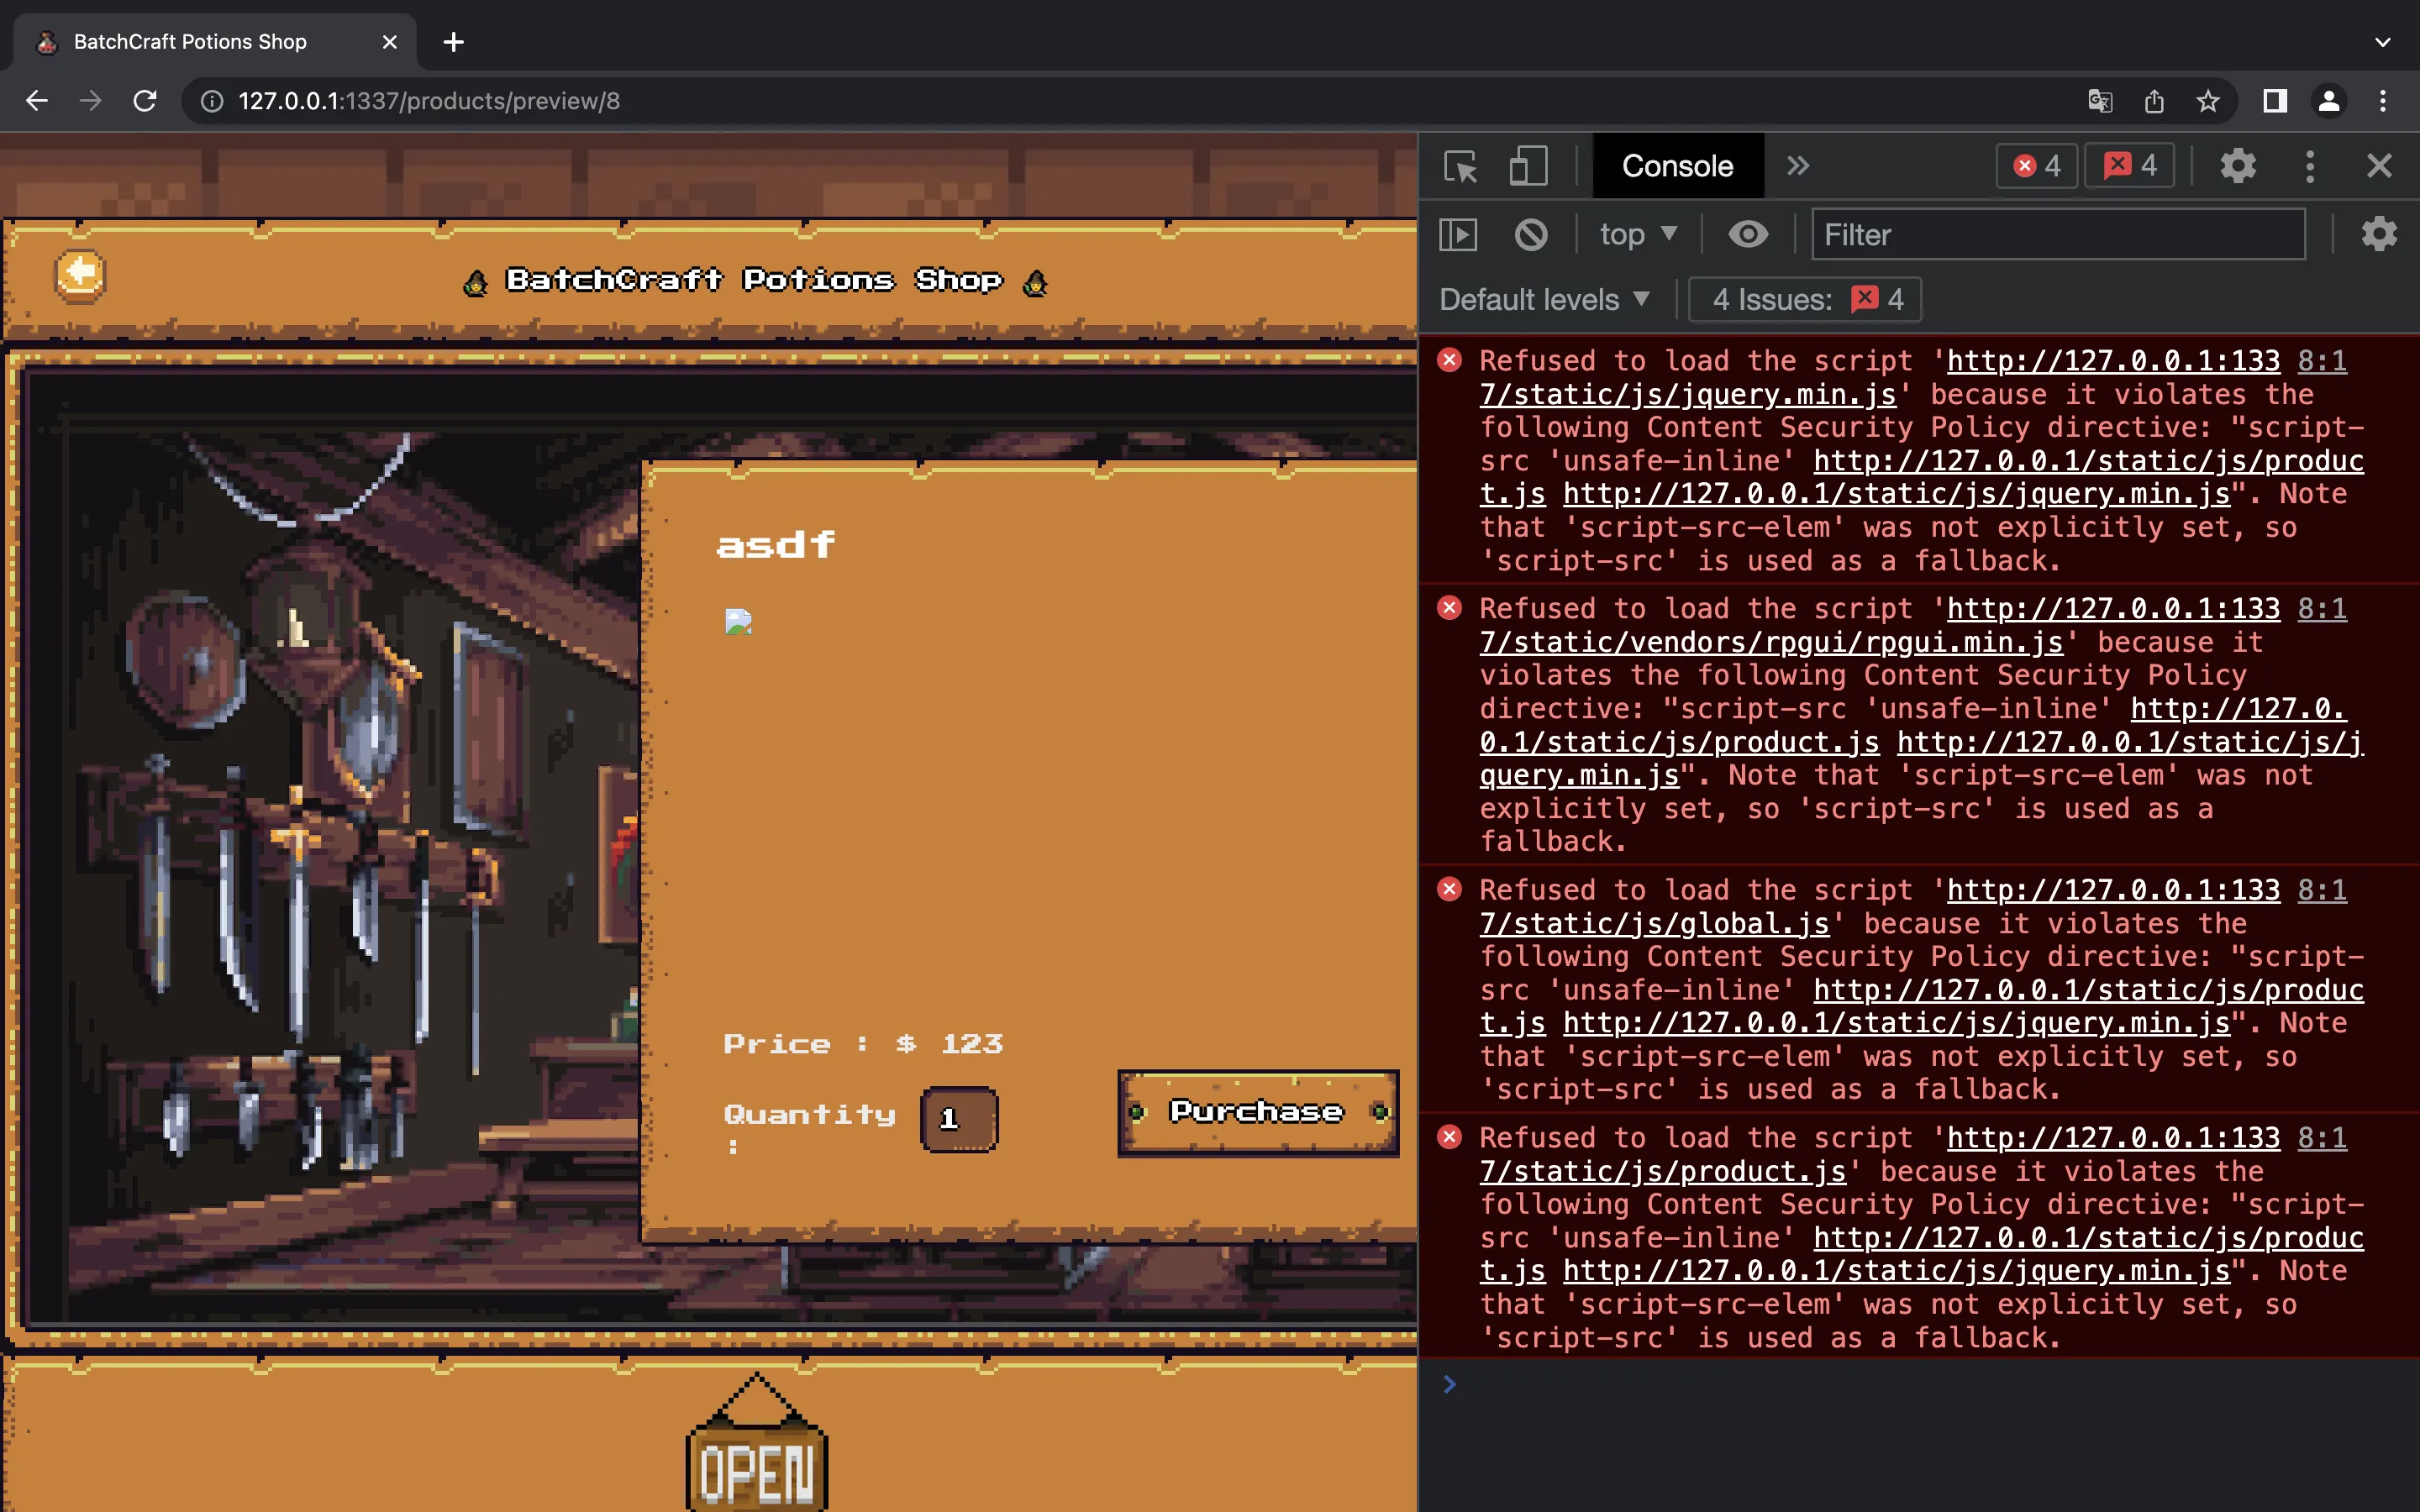The height and width of the screenshot is (1512, 2420).
Task: Click the clear console messages icon
Action: (1529, 234)
